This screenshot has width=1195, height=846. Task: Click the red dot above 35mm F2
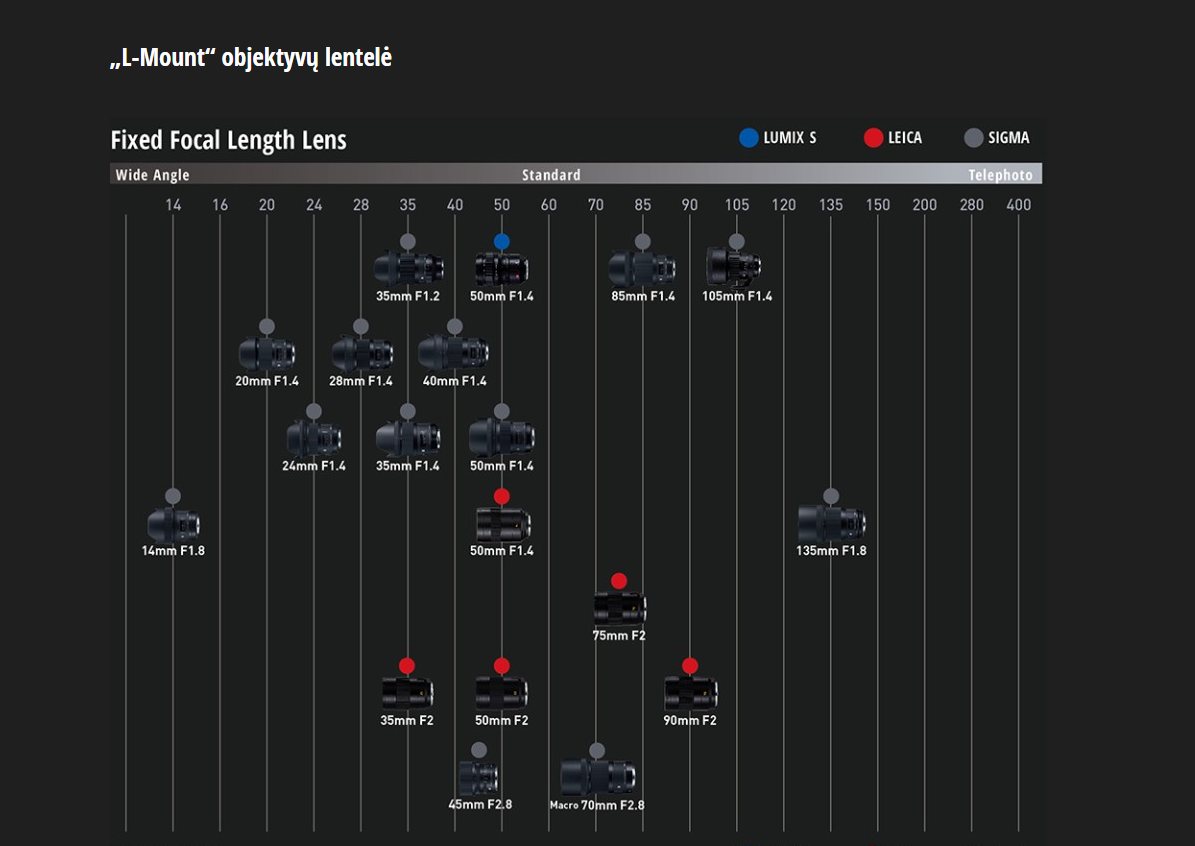pyautogui.click(x=407, y=665)
